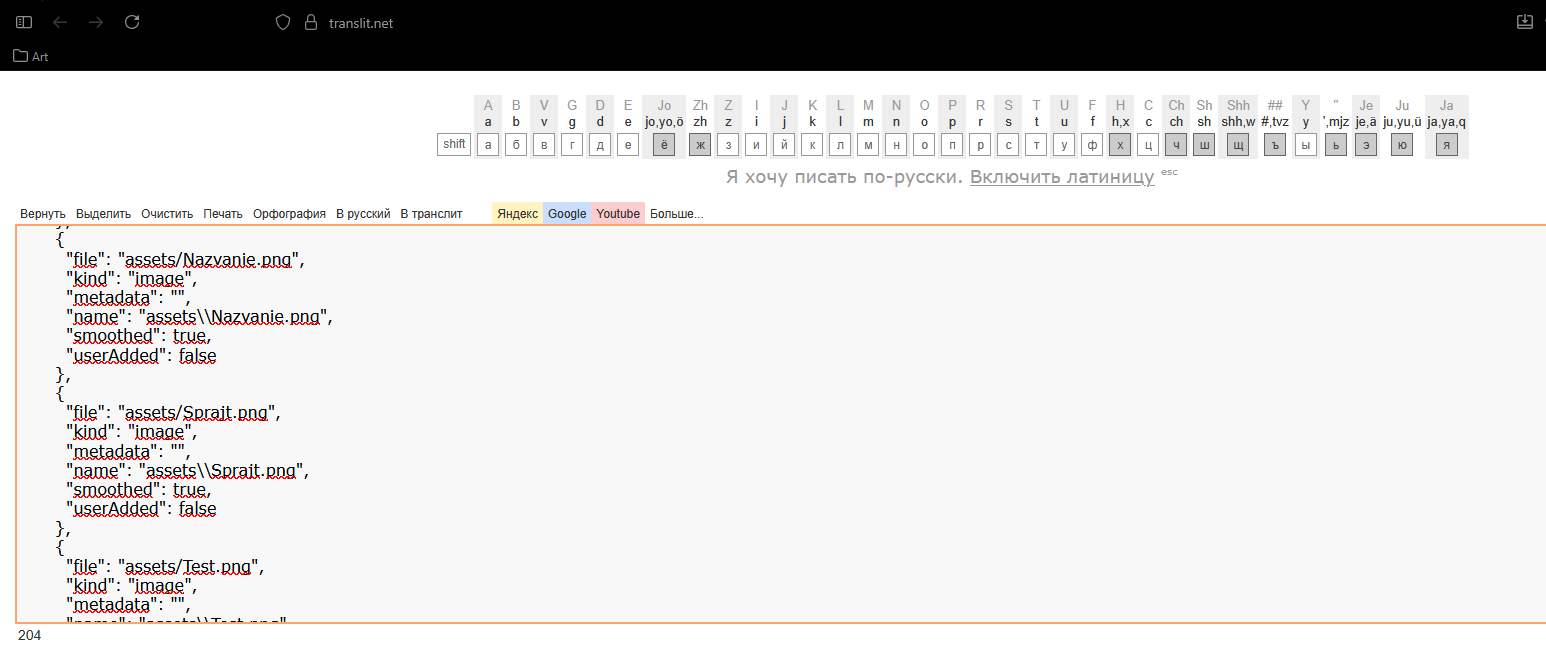Image resolution: width=1546 pixels, height=651 pixels.
Task: Click Включить латиницу to switch layout
Action: pos(1061,177)
